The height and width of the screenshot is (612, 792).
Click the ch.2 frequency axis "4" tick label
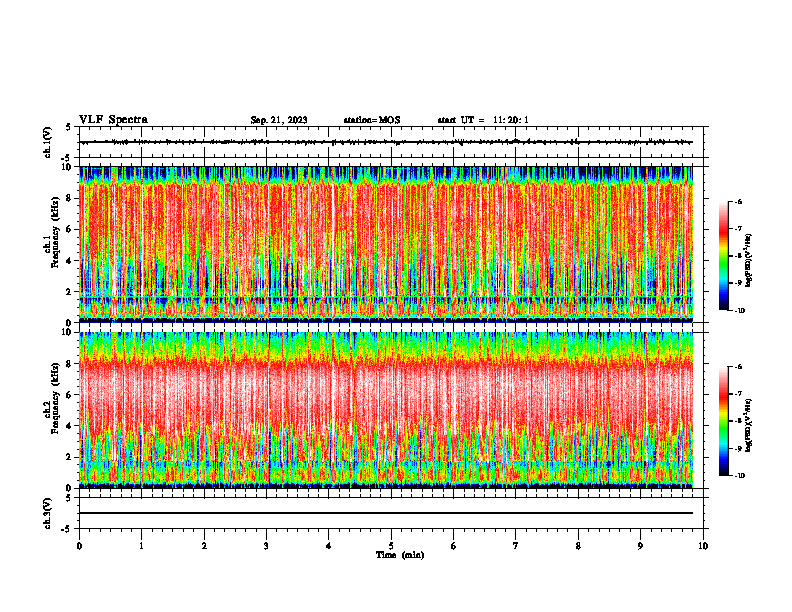tap(70, 426)
